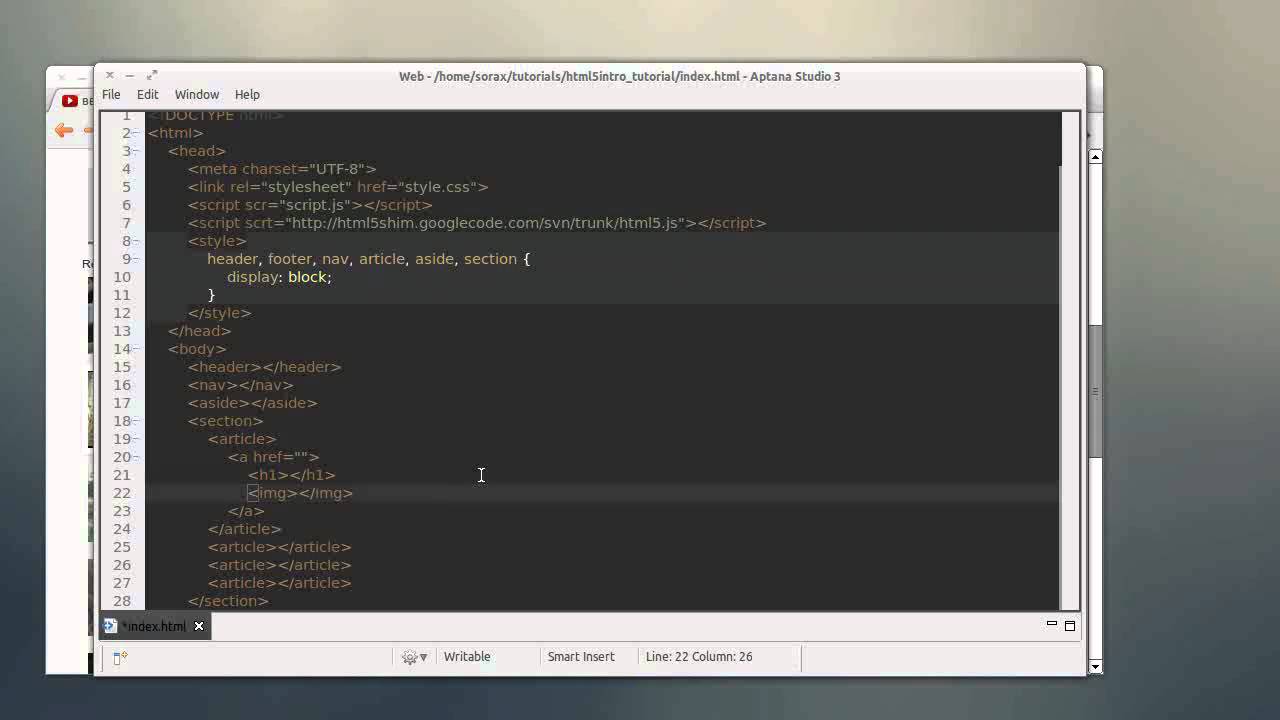Open the Edit menu

coord(147,94)
